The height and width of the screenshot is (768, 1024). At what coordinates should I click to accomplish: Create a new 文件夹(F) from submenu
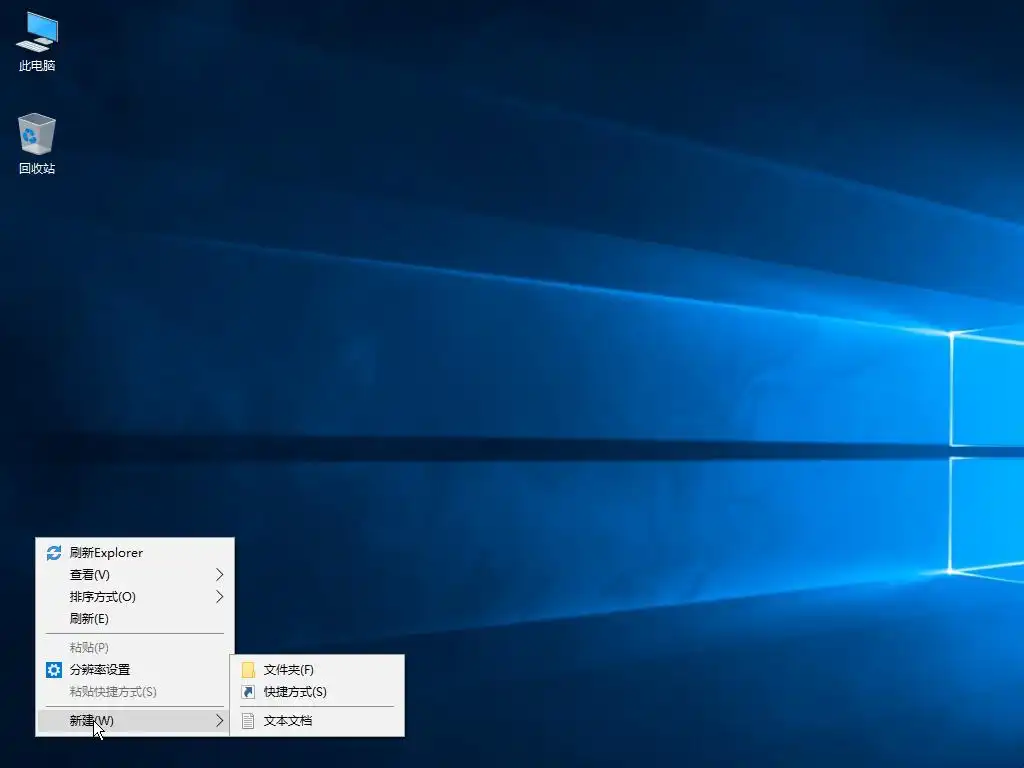tap(317, 670)
